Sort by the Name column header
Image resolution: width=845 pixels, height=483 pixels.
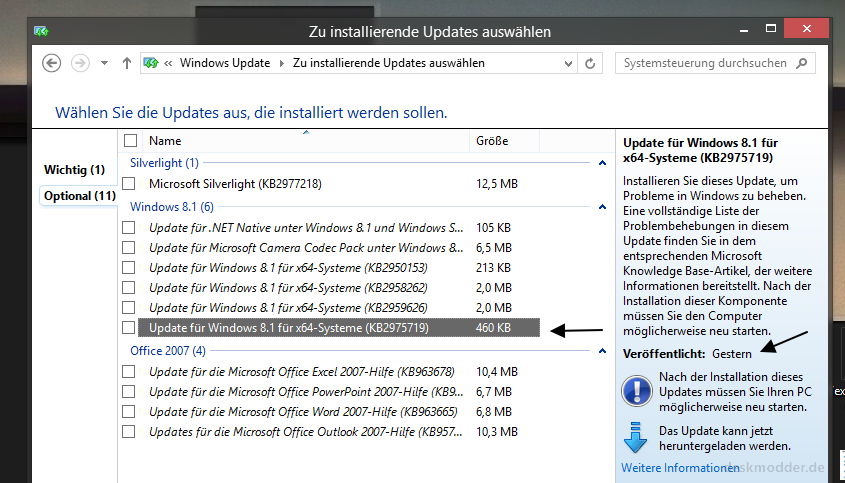(x=306, y=141)
